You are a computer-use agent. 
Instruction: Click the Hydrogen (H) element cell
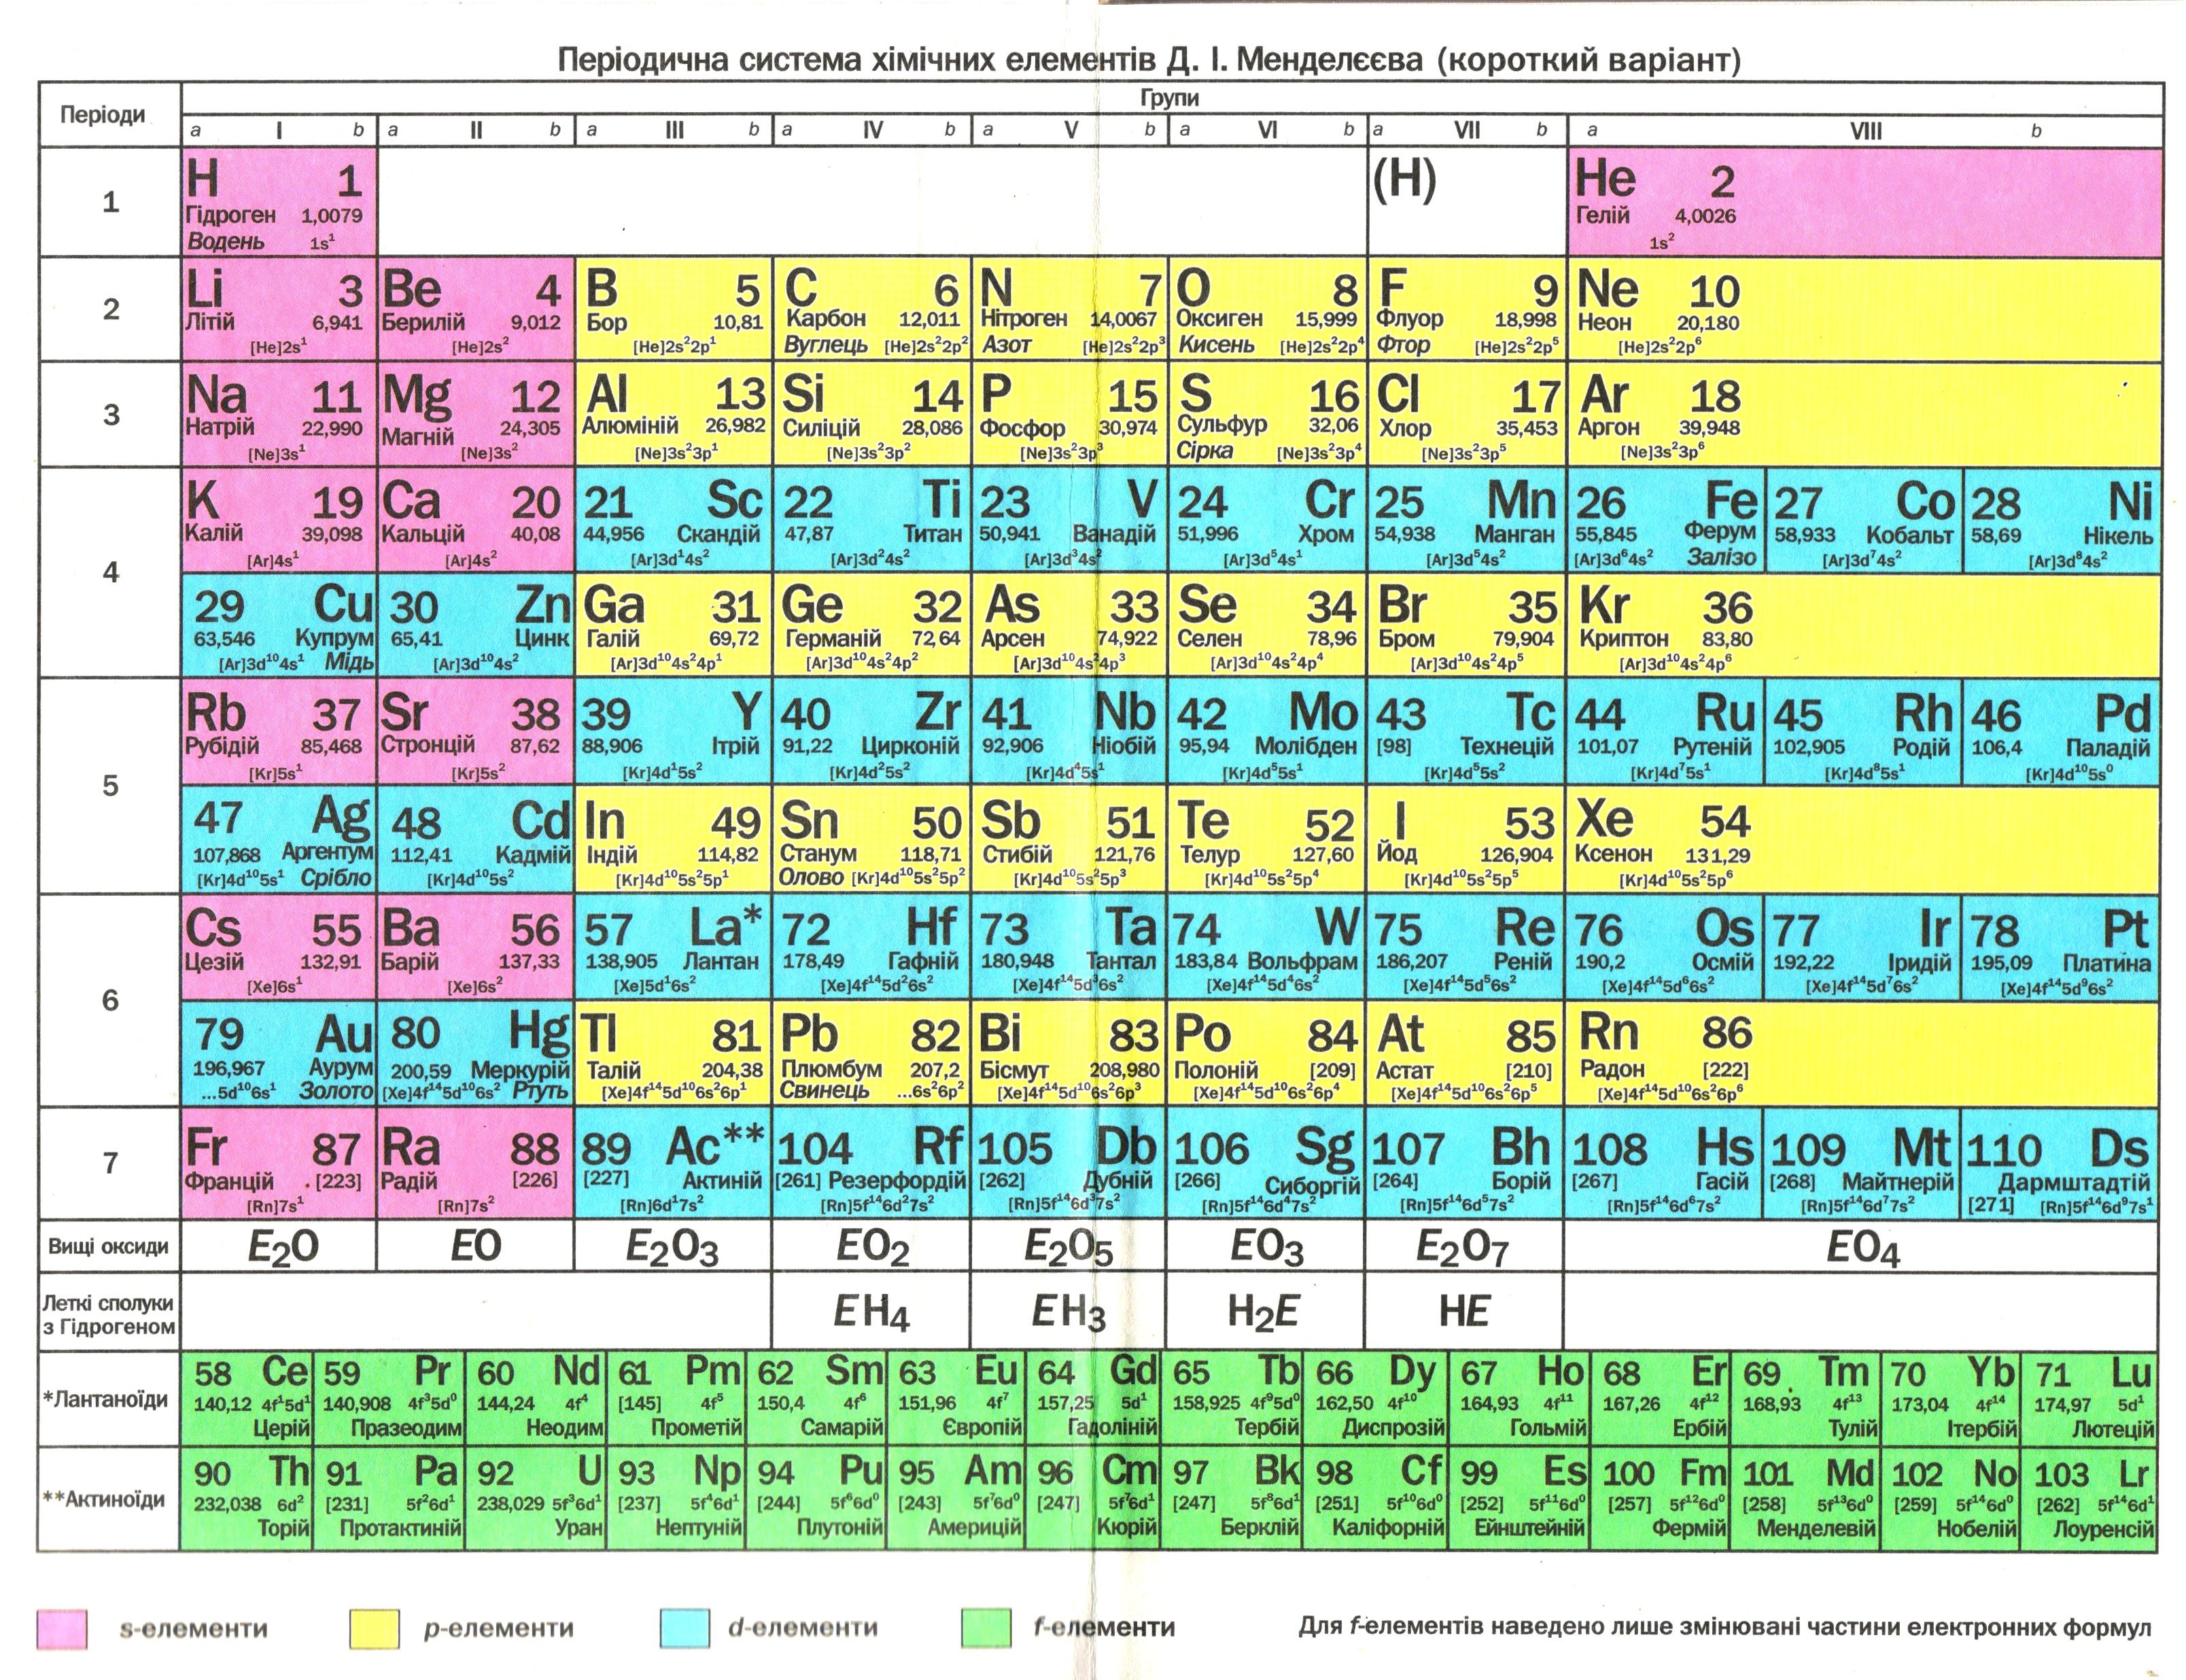pyautogui.click(x=279, y=202)
